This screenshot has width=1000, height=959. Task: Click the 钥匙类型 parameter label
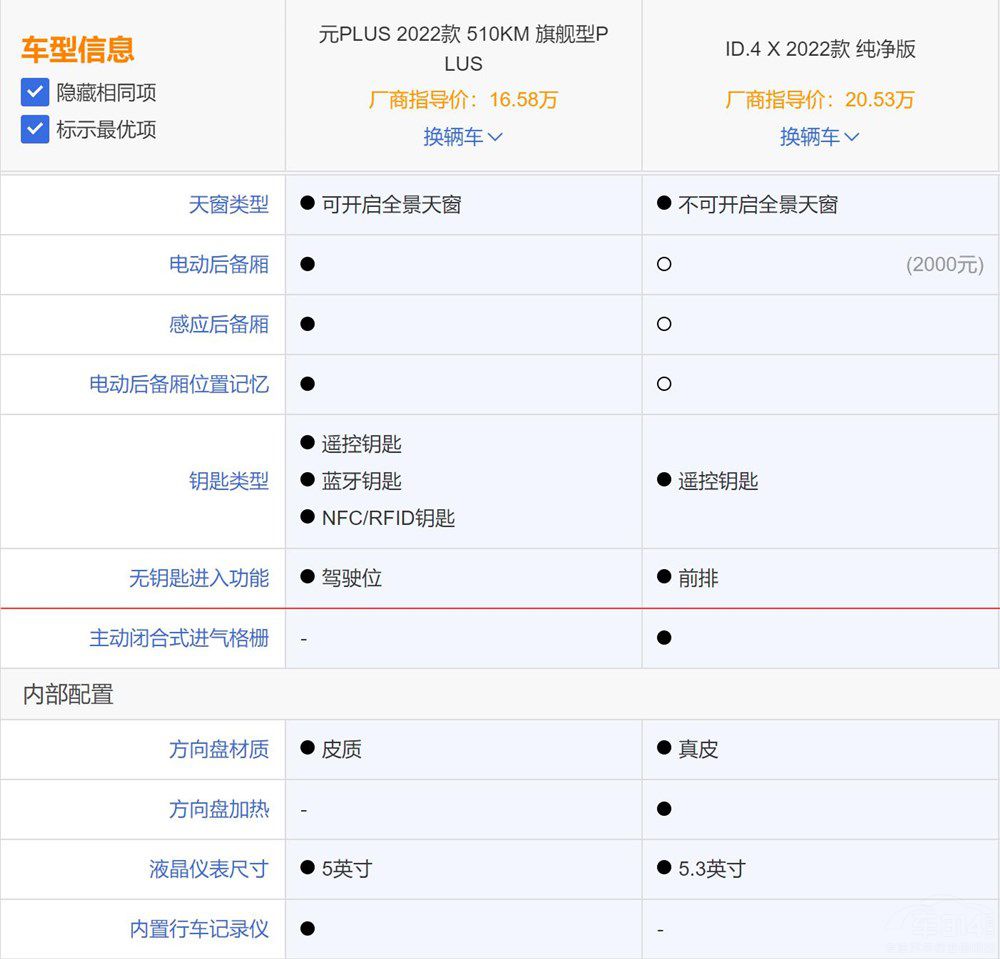click(x=228, y=481)
